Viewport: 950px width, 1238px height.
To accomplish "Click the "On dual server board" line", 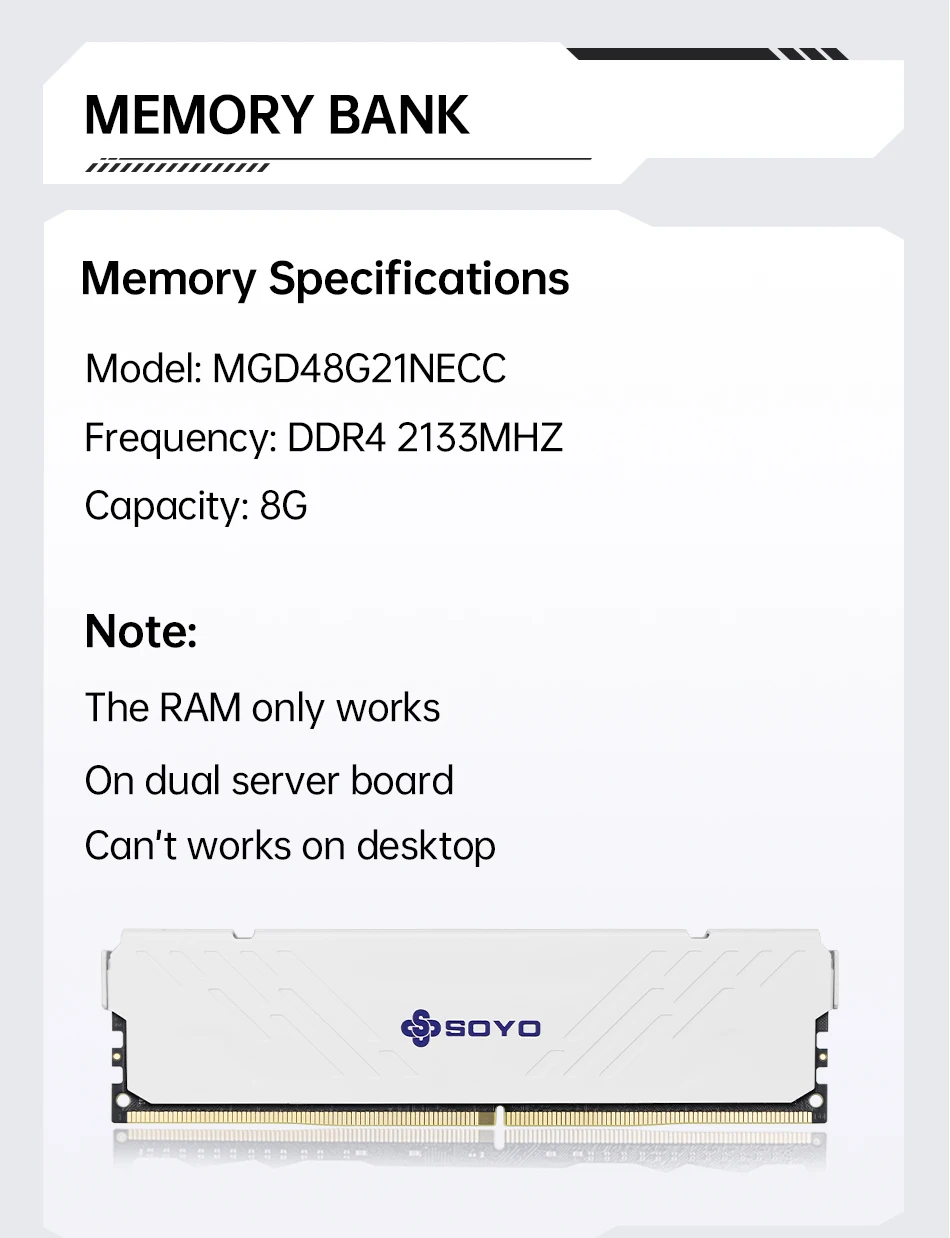I will (269, 781).
